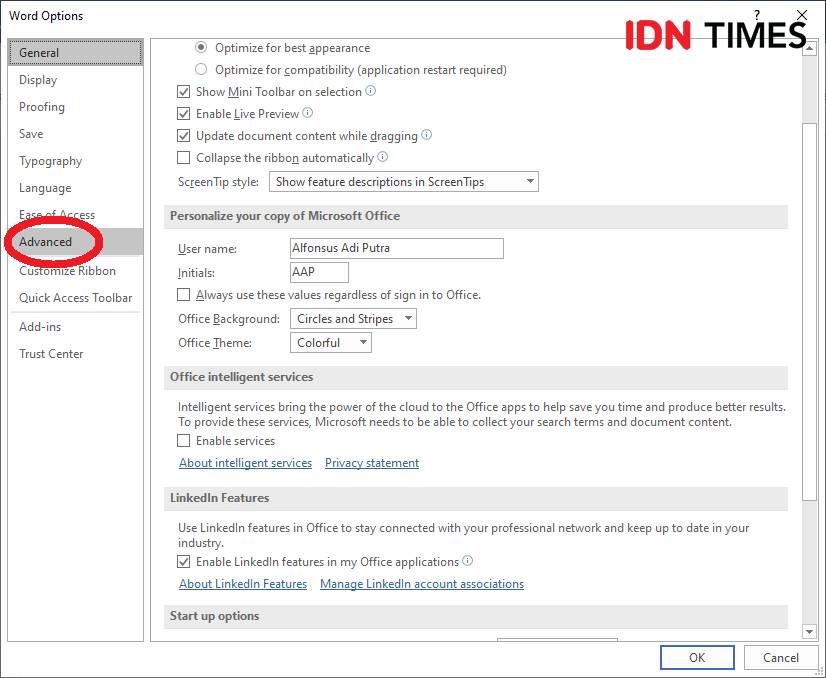
Task: Confirm with the OK button
Action: (697, 657)
